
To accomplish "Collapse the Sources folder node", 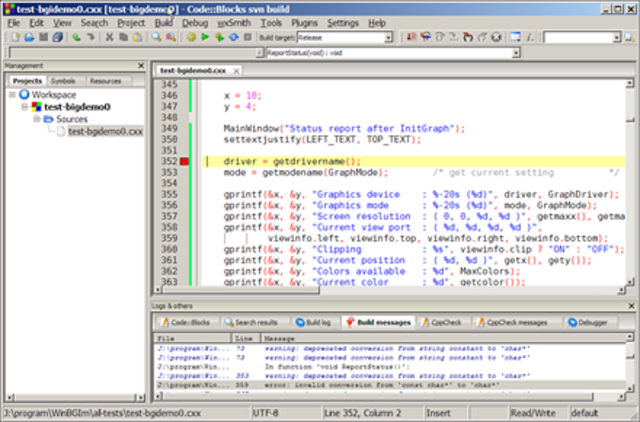I will pos(37,119).
